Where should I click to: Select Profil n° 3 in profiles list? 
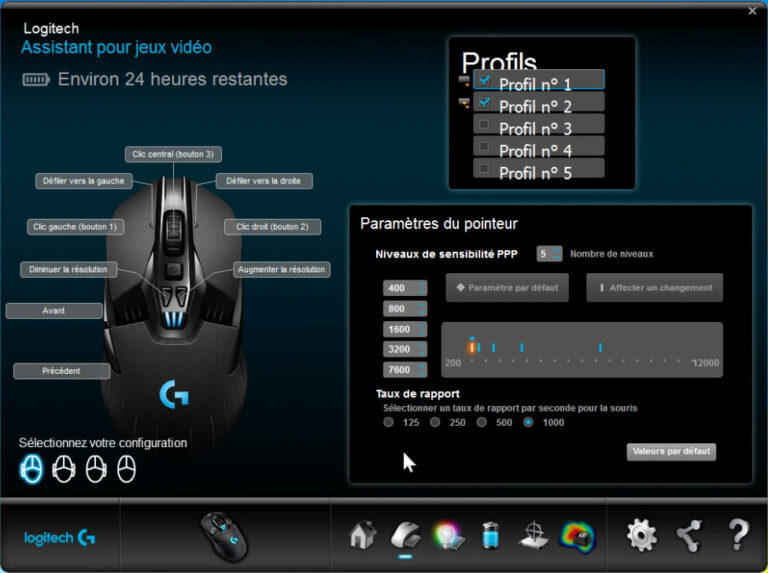[x=538, y=124]
